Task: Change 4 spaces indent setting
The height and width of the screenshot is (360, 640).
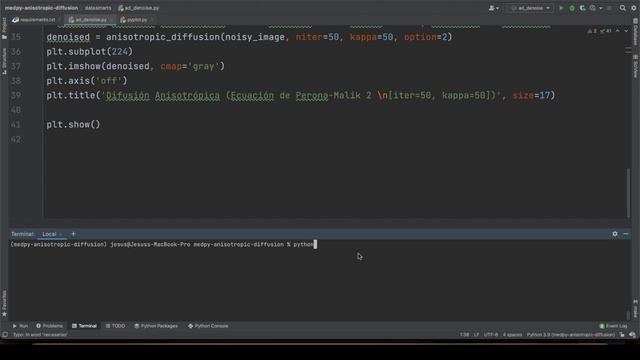Action: (512, 335)
